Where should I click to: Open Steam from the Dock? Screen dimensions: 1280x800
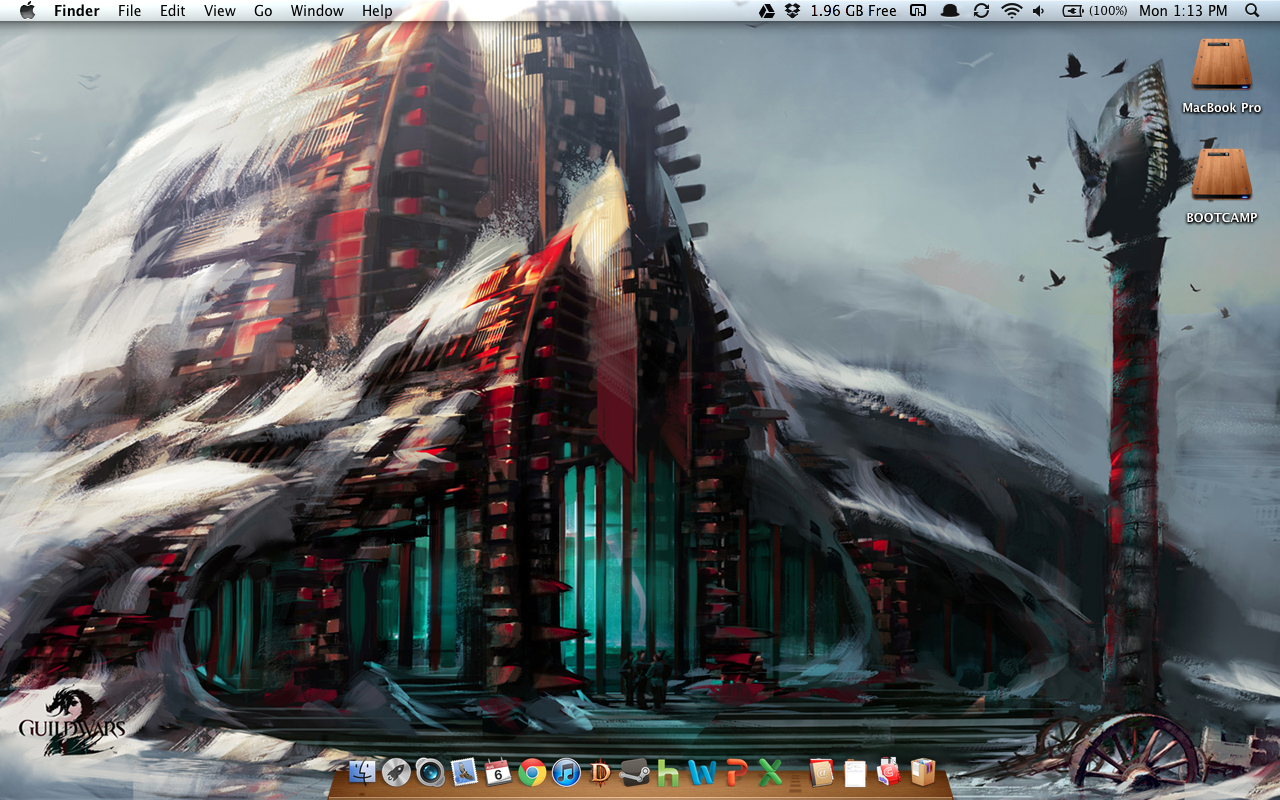(x=634, y=772)
